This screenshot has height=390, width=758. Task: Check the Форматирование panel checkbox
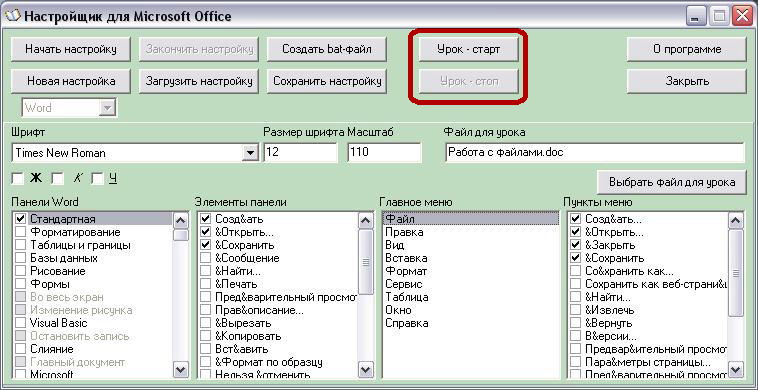[20, 232]
